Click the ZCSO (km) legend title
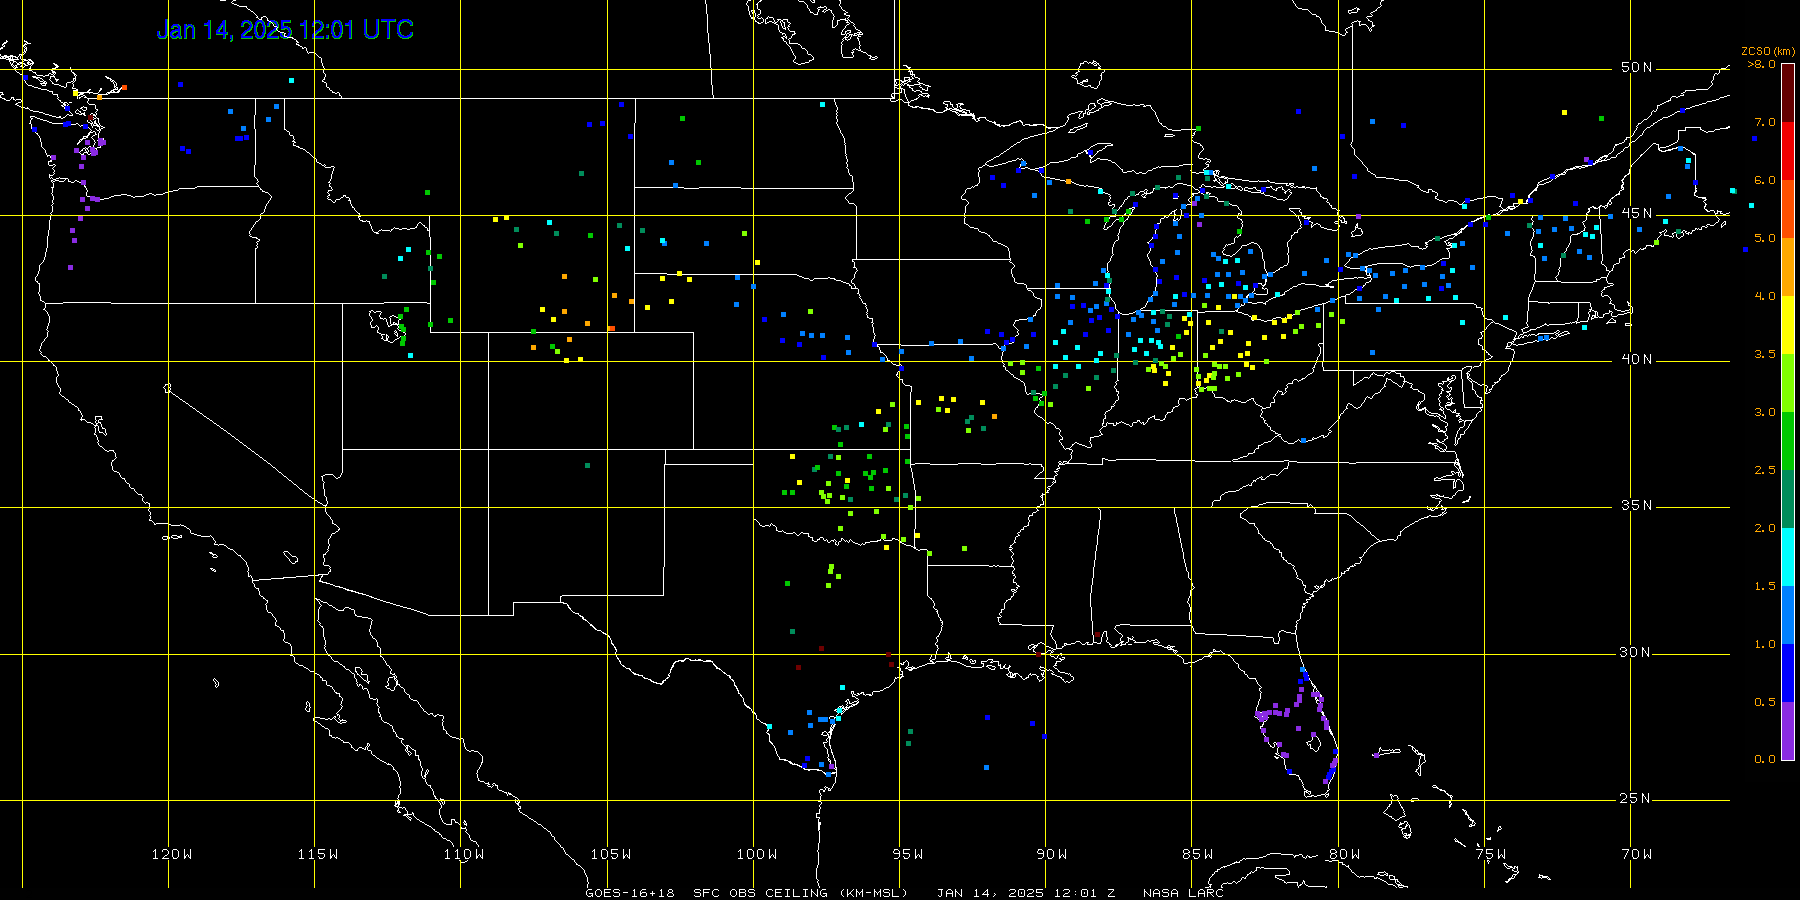This screenshot has height=900, width=1800. point(1768,52)
